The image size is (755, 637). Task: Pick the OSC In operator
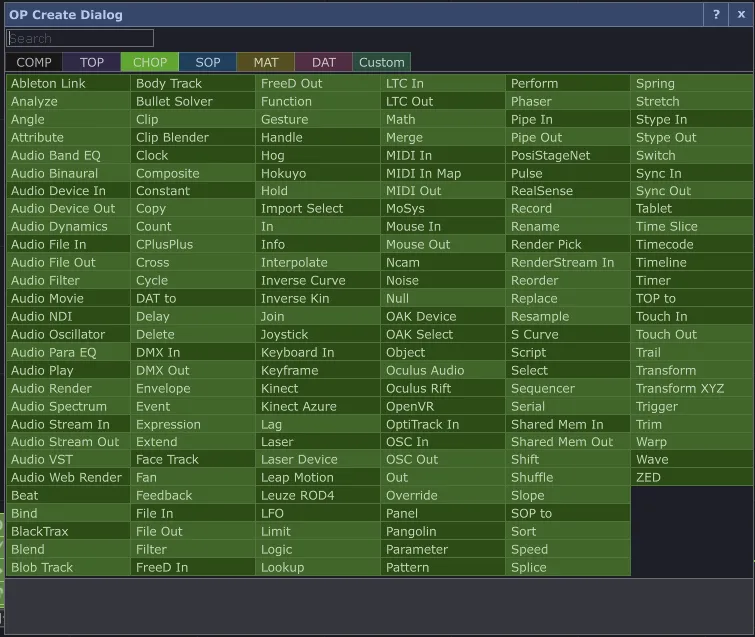pyautogui.click(x=443, y=442)
